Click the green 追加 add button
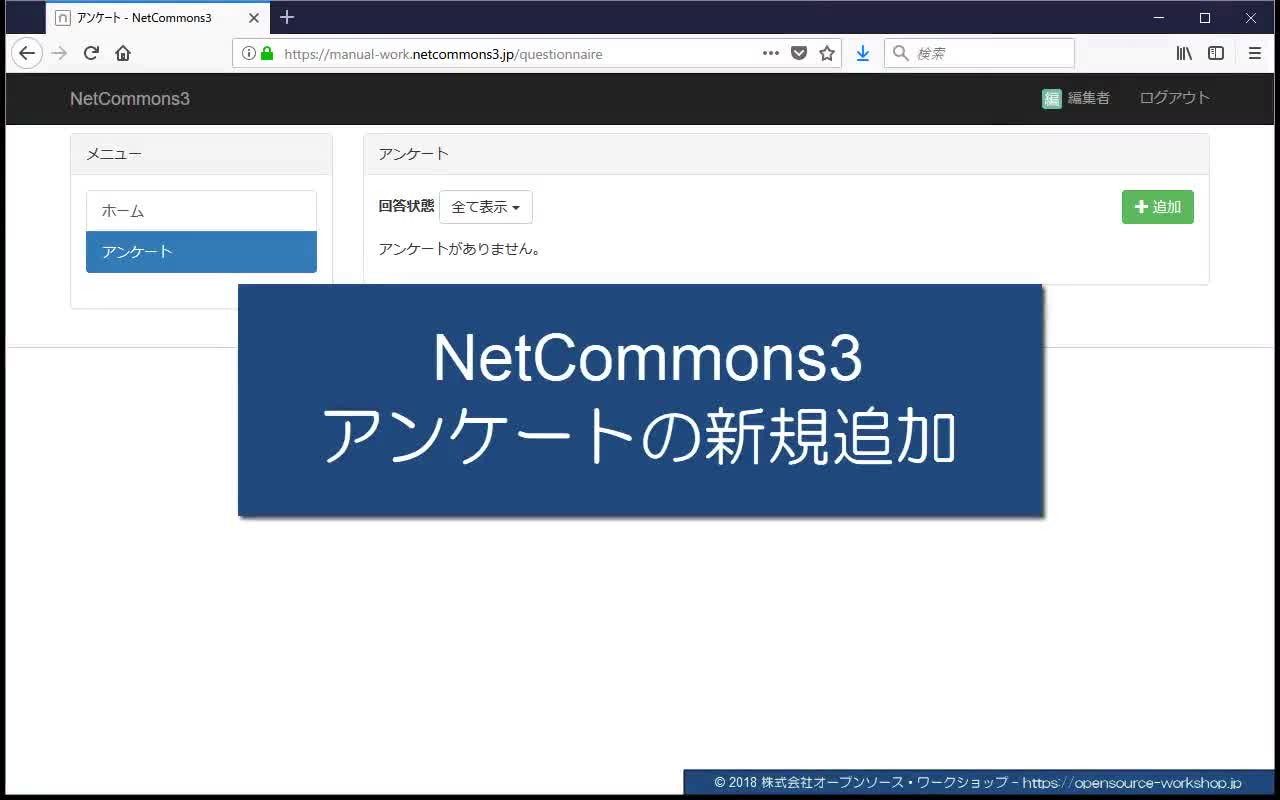This screenshot has width=1280, height=800. tap(1157, 207)
